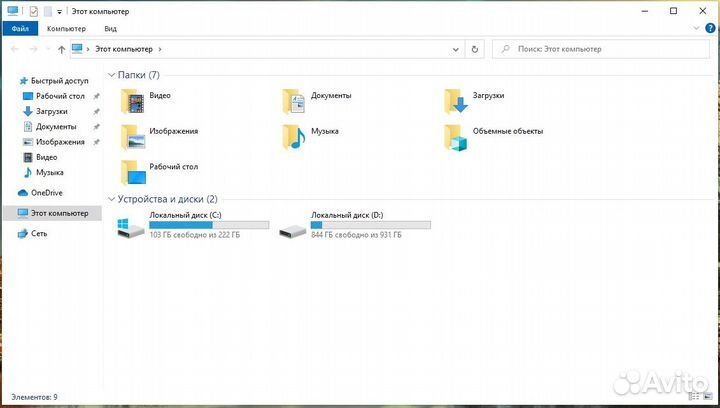Click the Локальный диск (D:) usage bar

pos(371,225)
